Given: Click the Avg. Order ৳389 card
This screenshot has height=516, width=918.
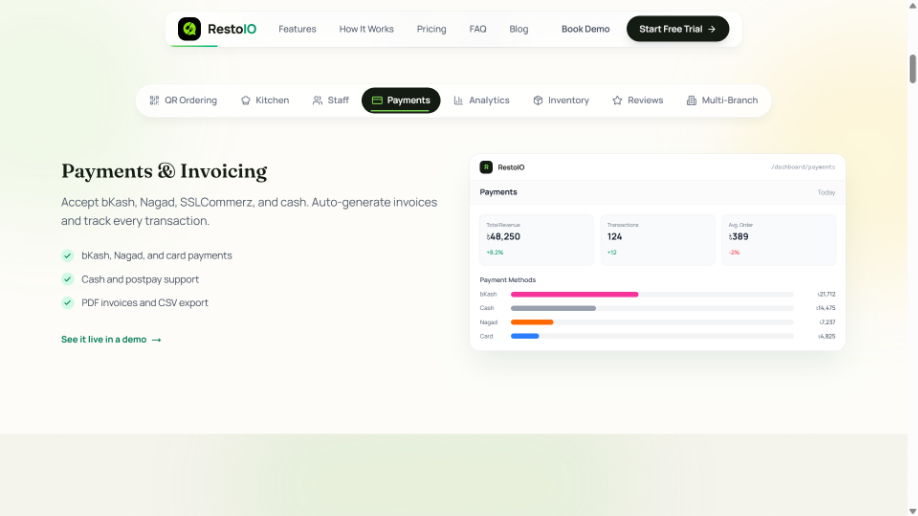Looking at the screenshot, I should (x=779, y=240).
